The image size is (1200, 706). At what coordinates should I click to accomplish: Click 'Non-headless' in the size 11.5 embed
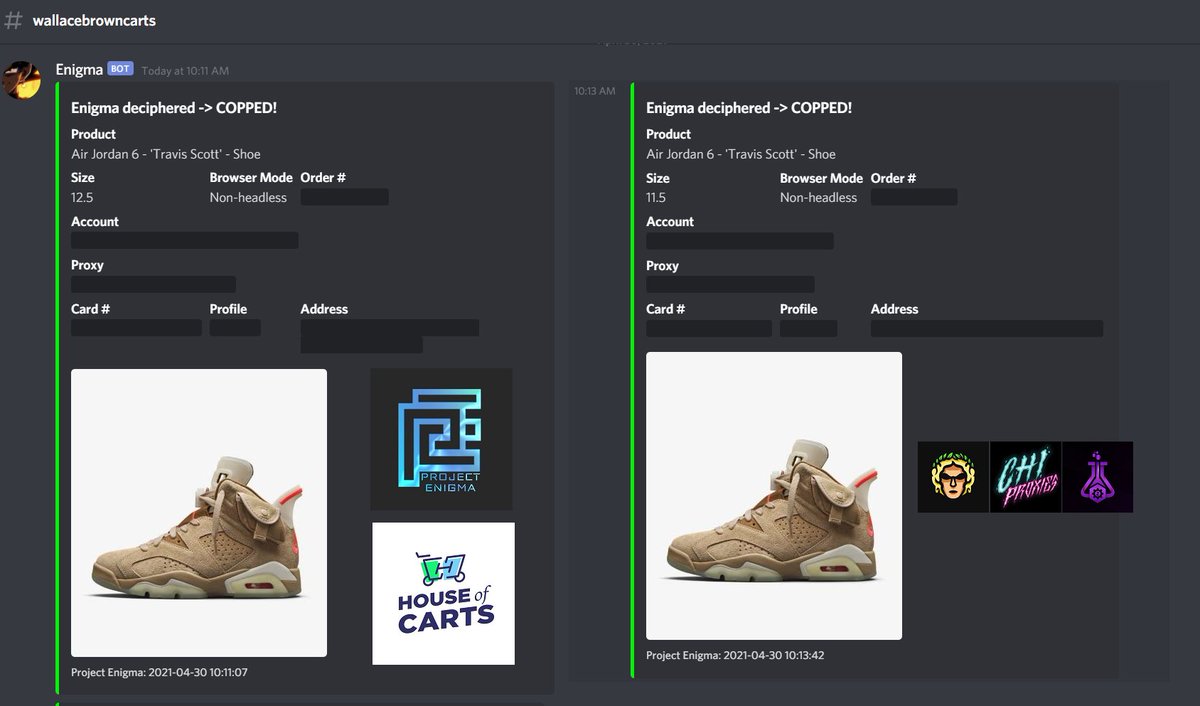[x=819, y=198]
